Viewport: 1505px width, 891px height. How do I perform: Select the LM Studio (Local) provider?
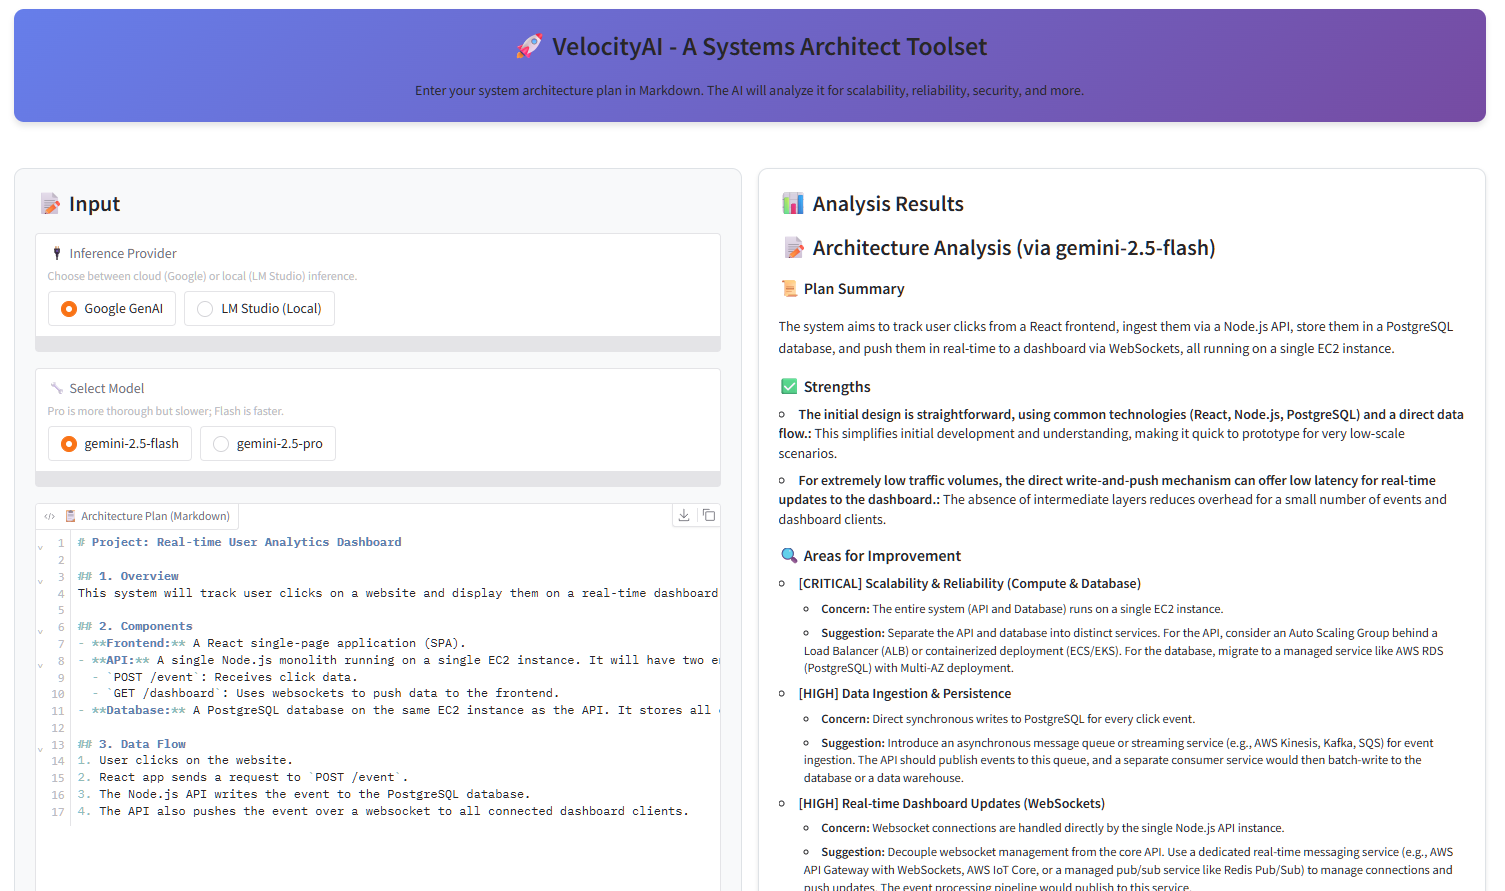(x=259, y=308)
